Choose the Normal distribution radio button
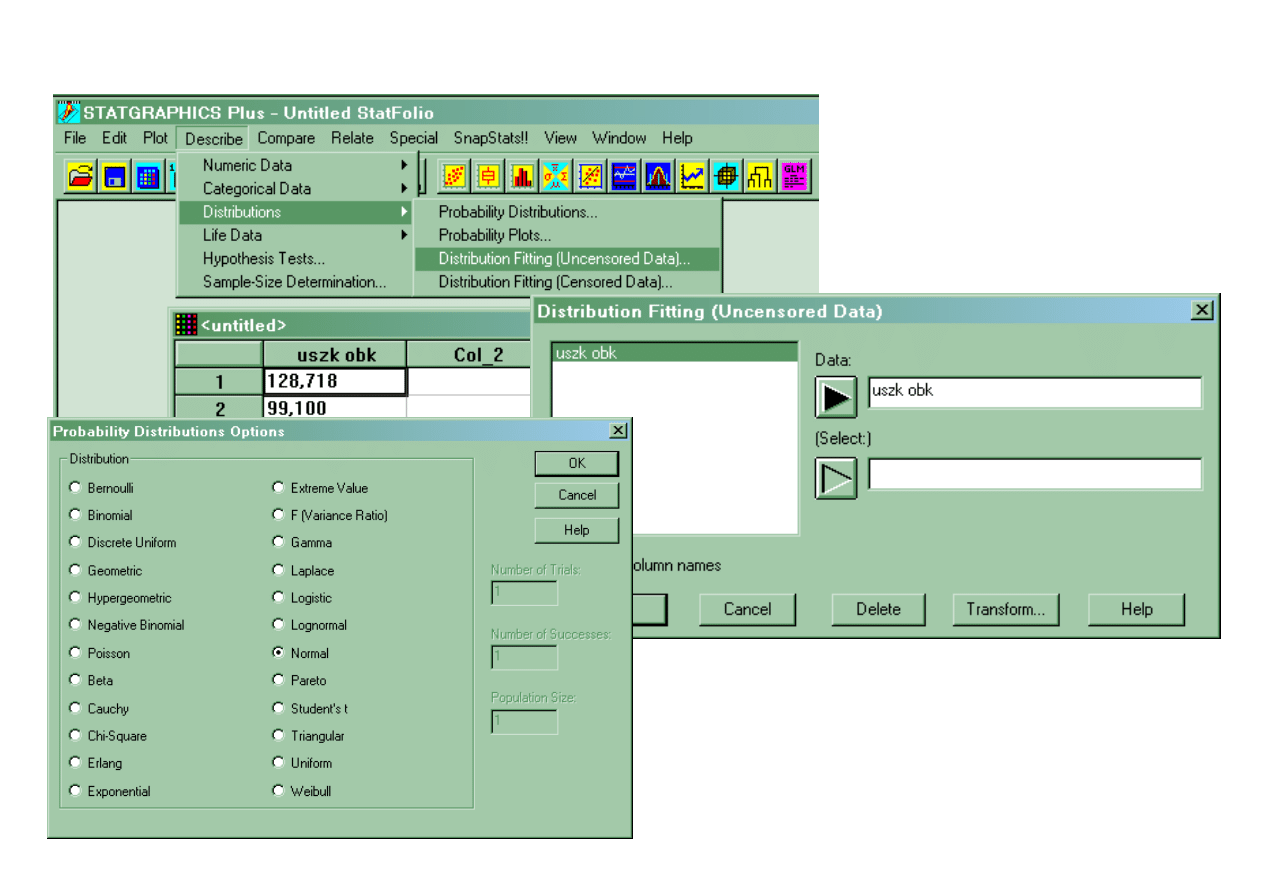This screenshot has height=893, width=1263. click(278, 653)
